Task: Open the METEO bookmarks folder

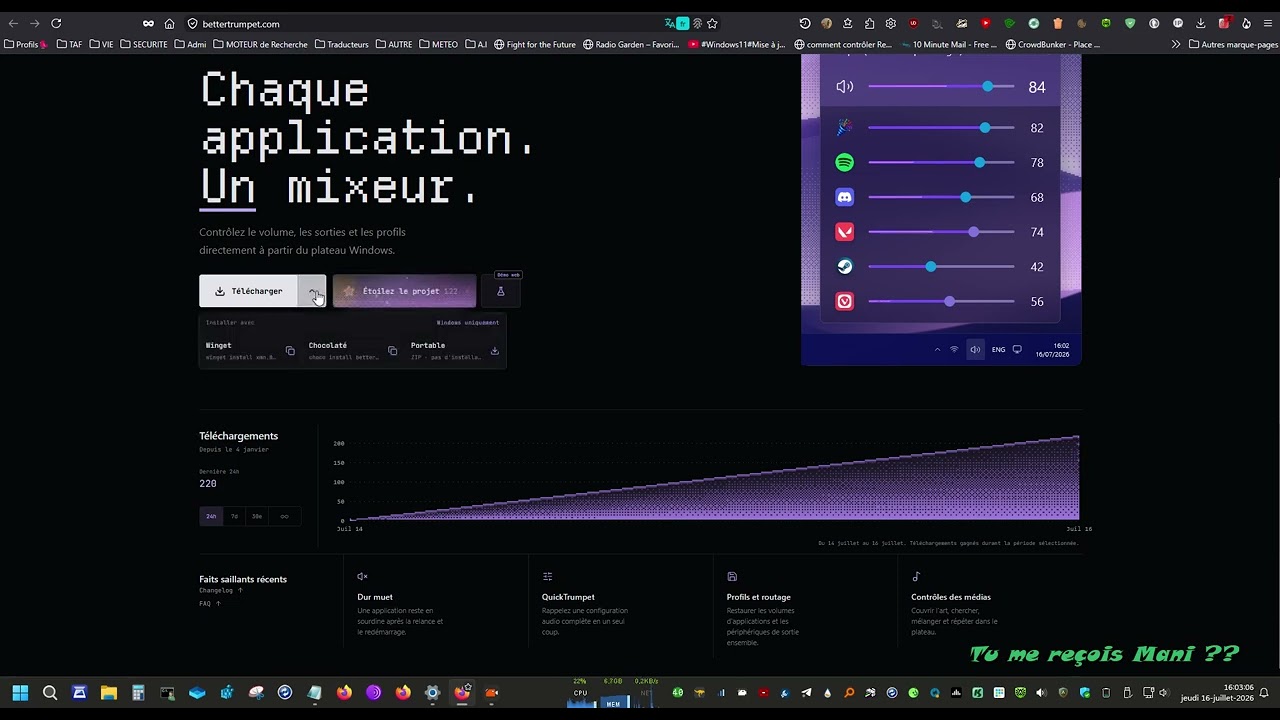Action: (x=438, y=44)
